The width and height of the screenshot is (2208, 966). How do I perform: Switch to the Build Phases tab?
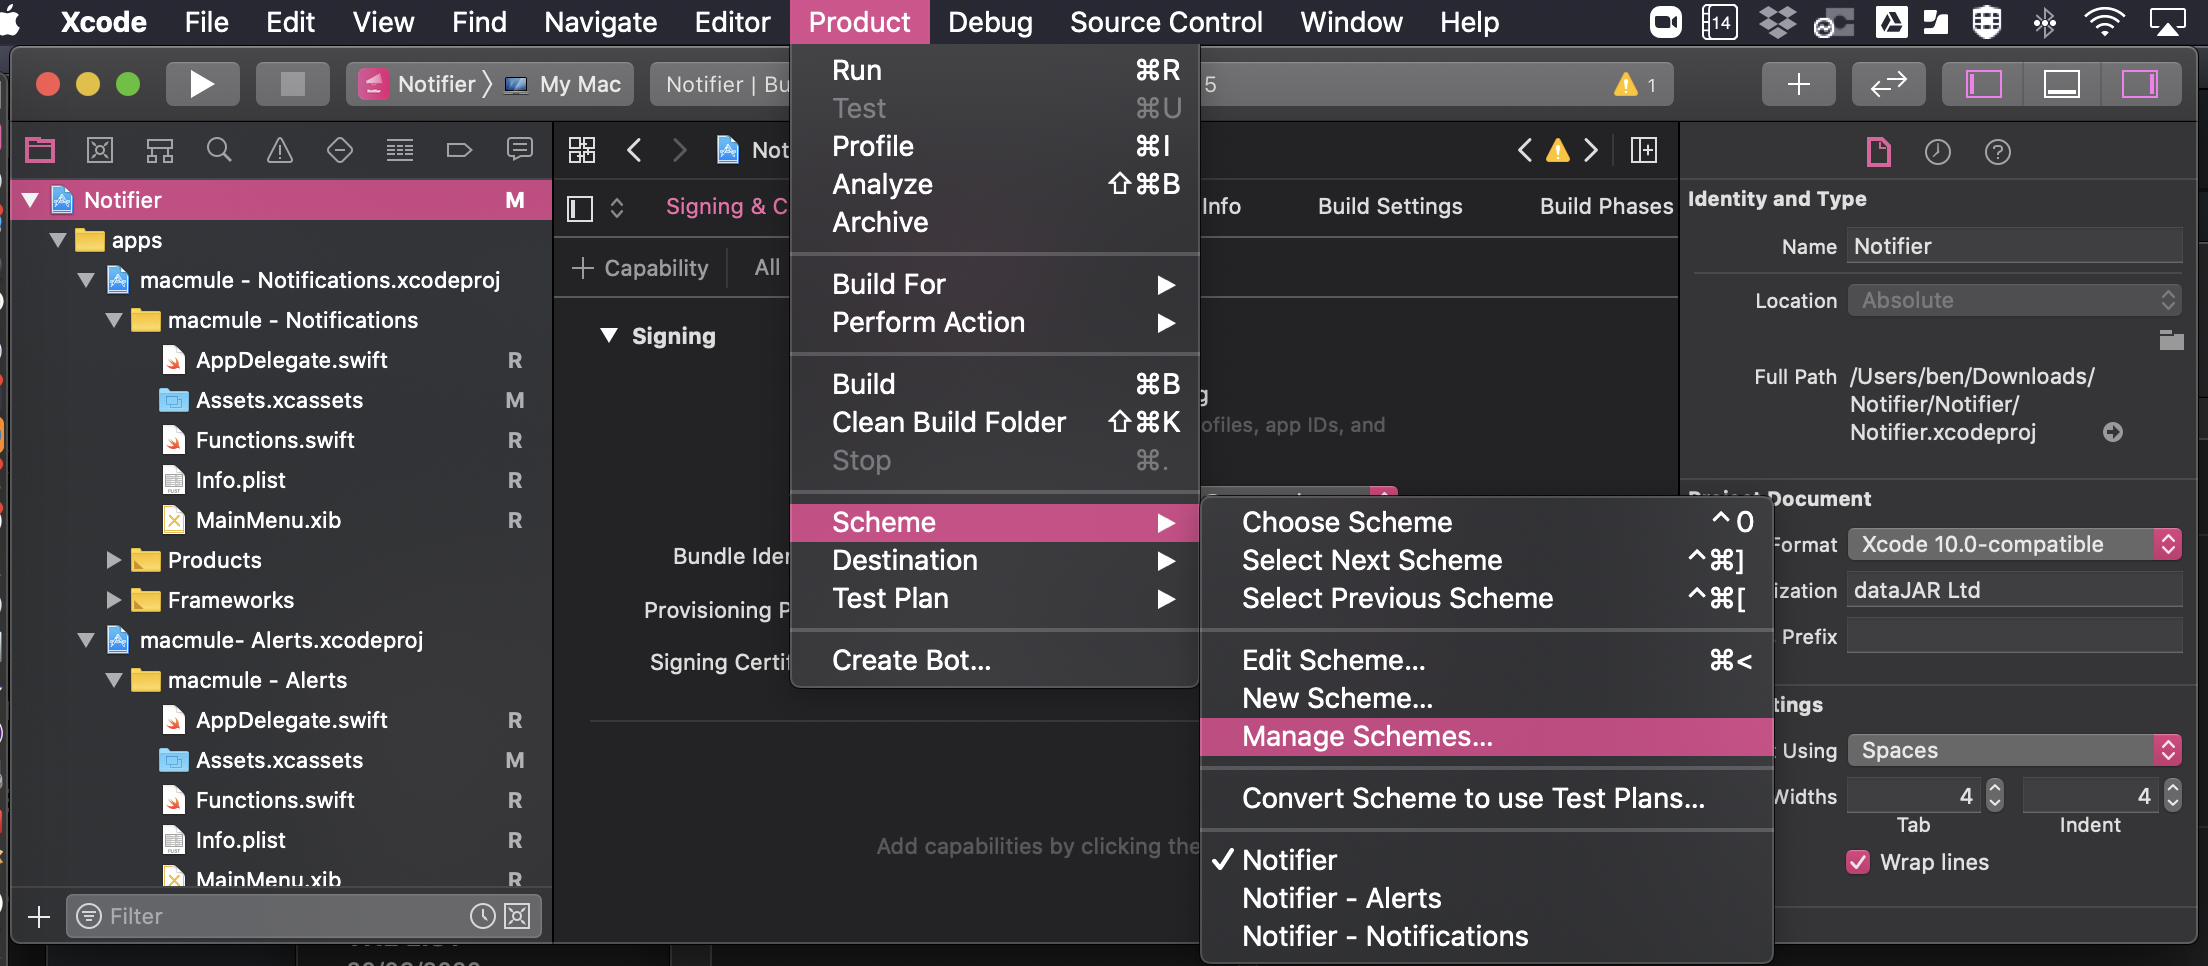[1606, 206]
